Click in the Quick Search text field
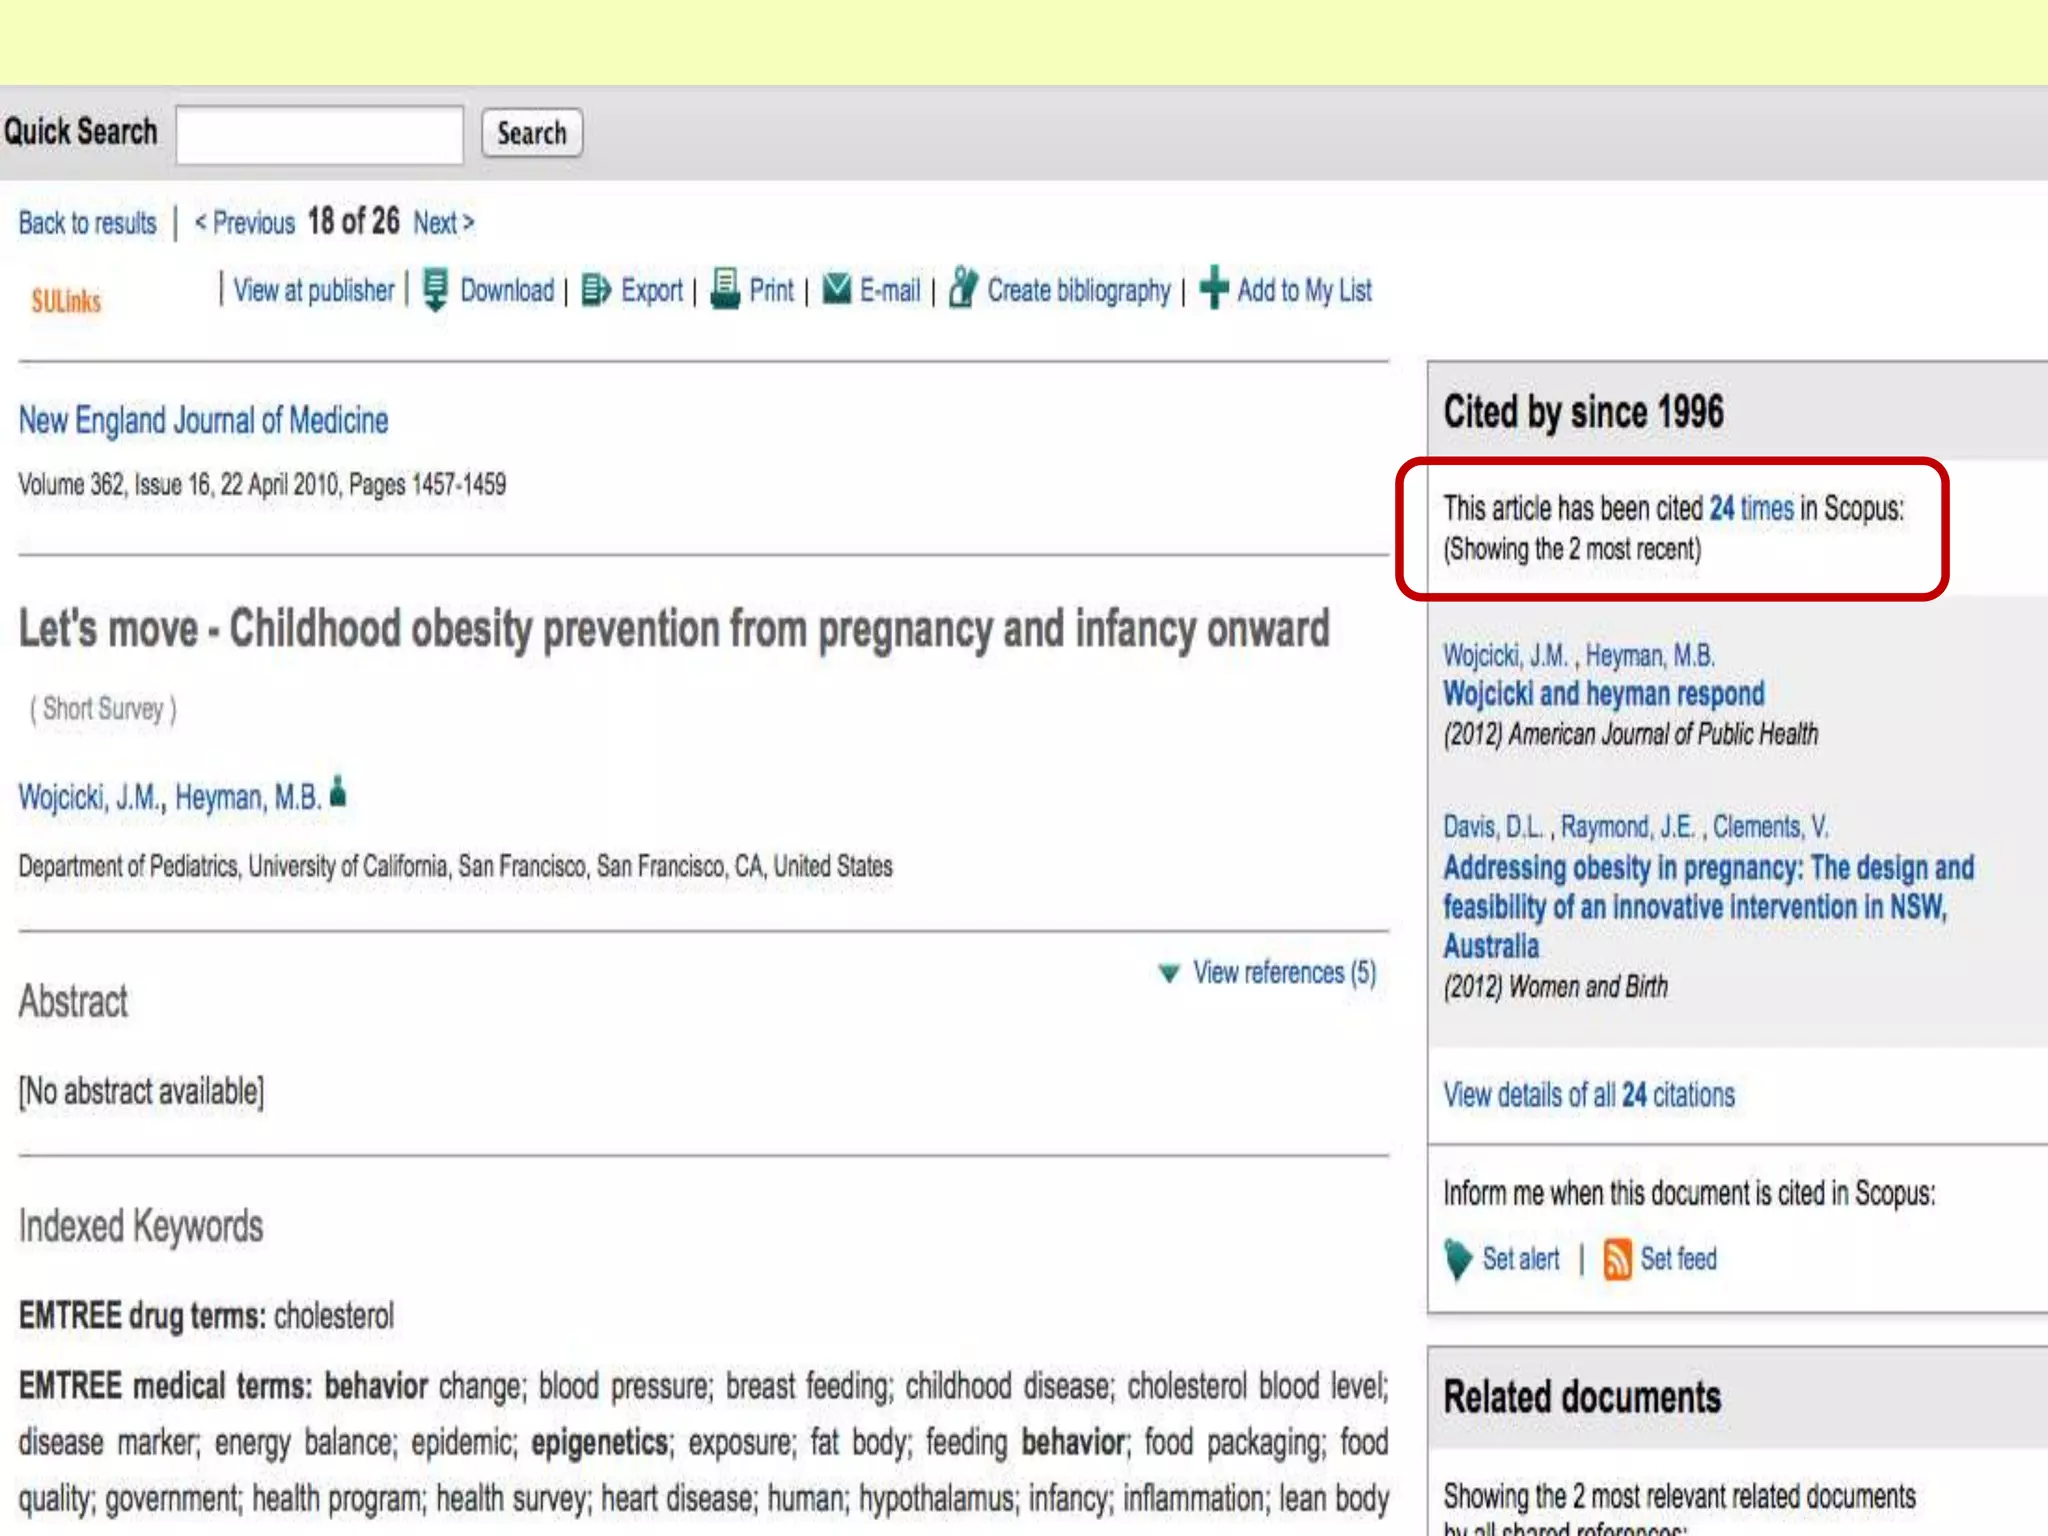The image size is (2048, 1536). pos(319,134)
